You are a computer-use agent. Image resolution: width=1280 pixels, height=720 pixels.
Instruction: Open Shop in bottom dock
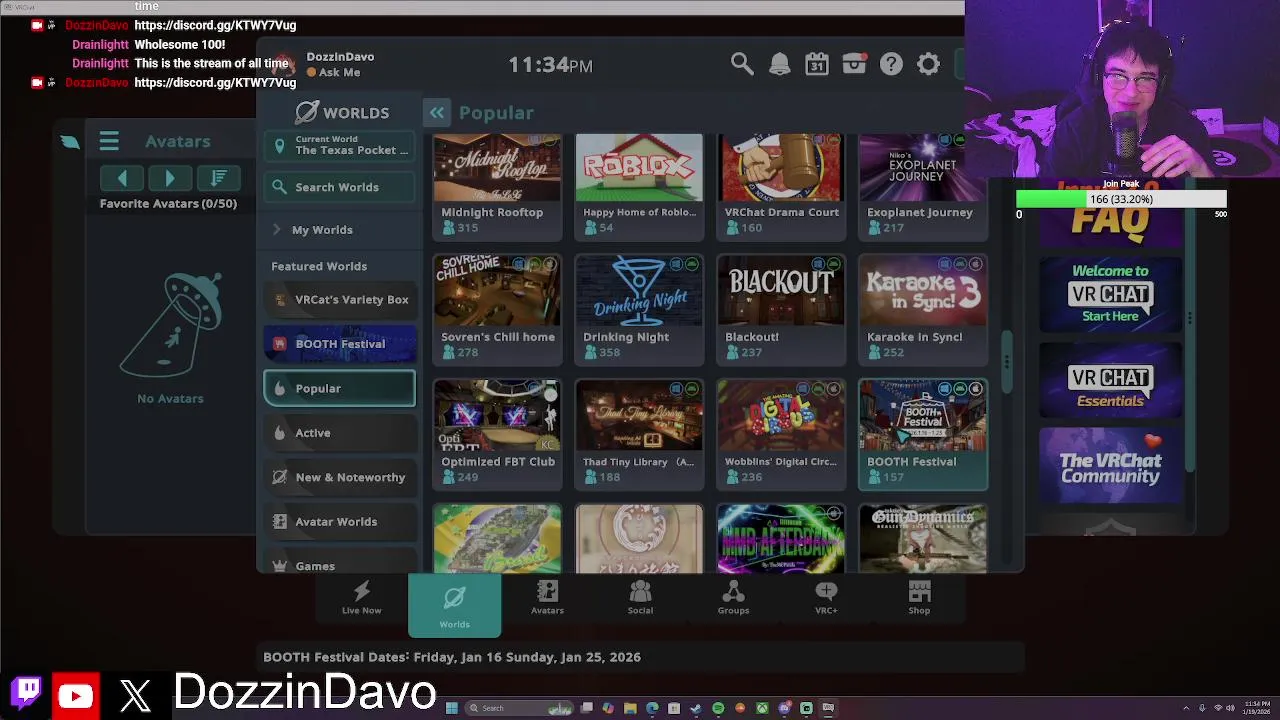coord(919,598)
